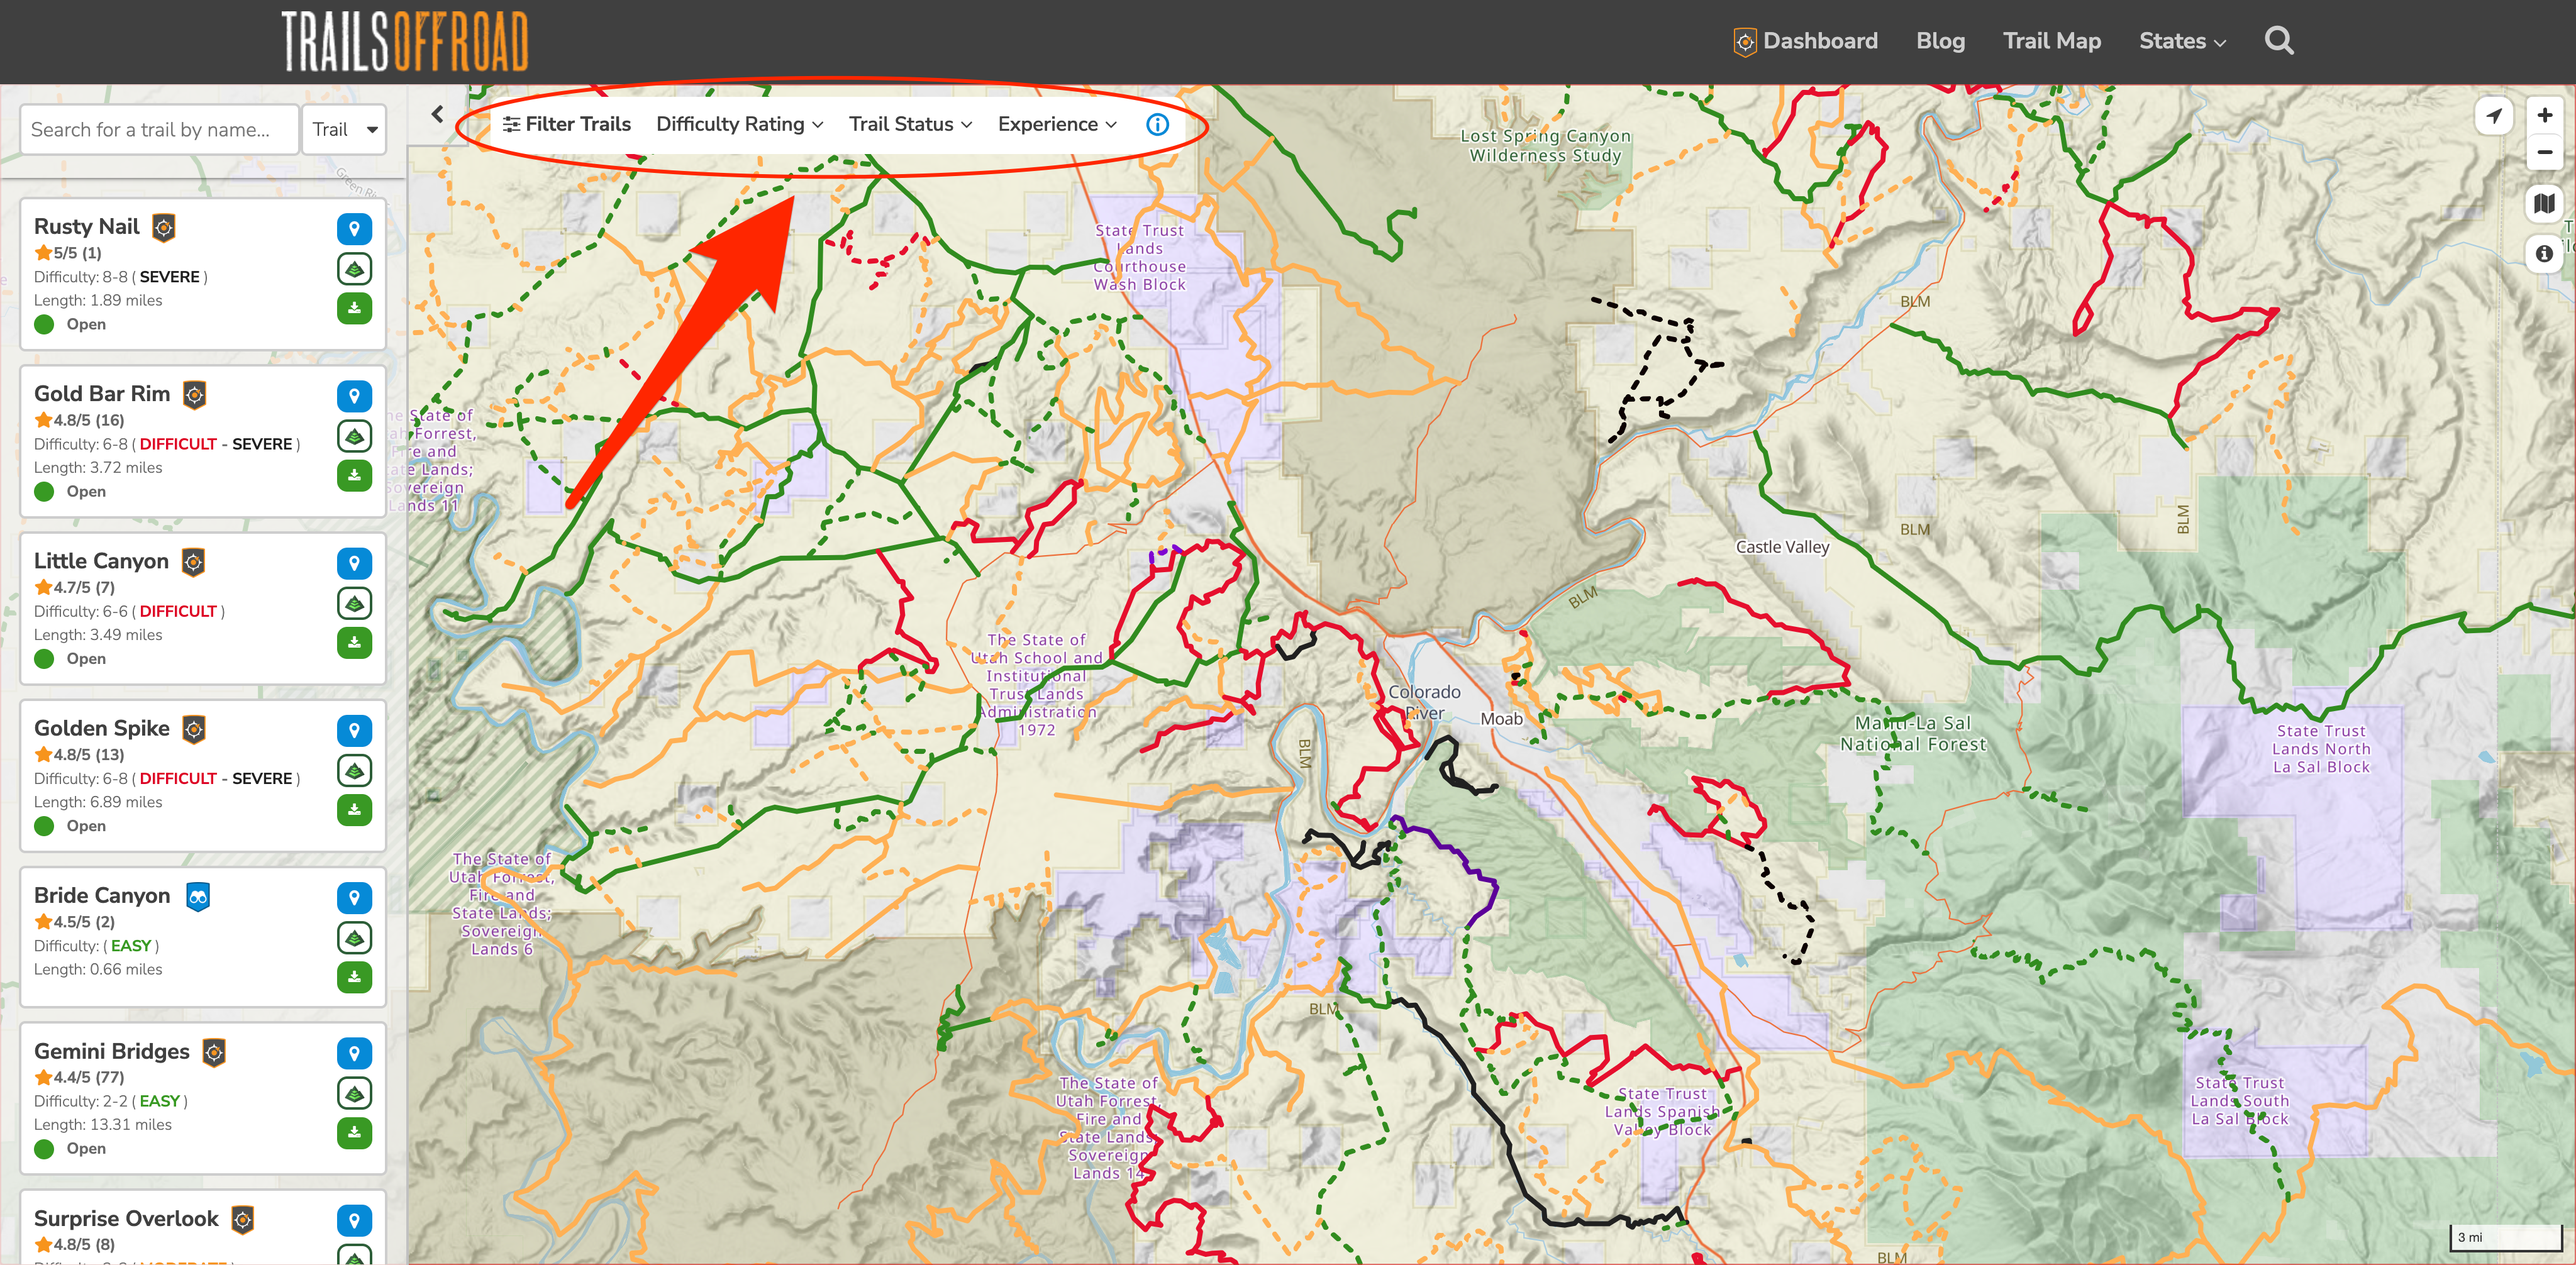Open Gold Bar Rim Gaia GPS pyramid icon

pyautogui.click(x=354, y=436)
